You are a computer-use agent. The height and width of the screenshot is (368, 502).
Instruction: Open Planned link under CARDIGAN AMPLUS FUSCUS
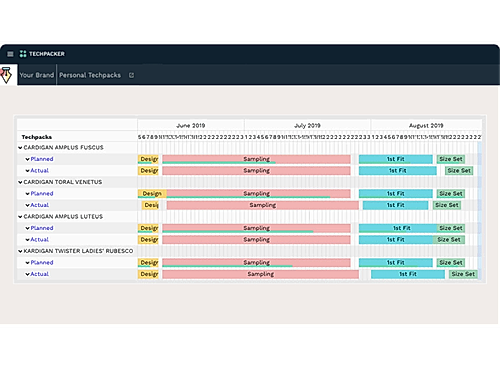pyautogui.click(x=42, y=159)
